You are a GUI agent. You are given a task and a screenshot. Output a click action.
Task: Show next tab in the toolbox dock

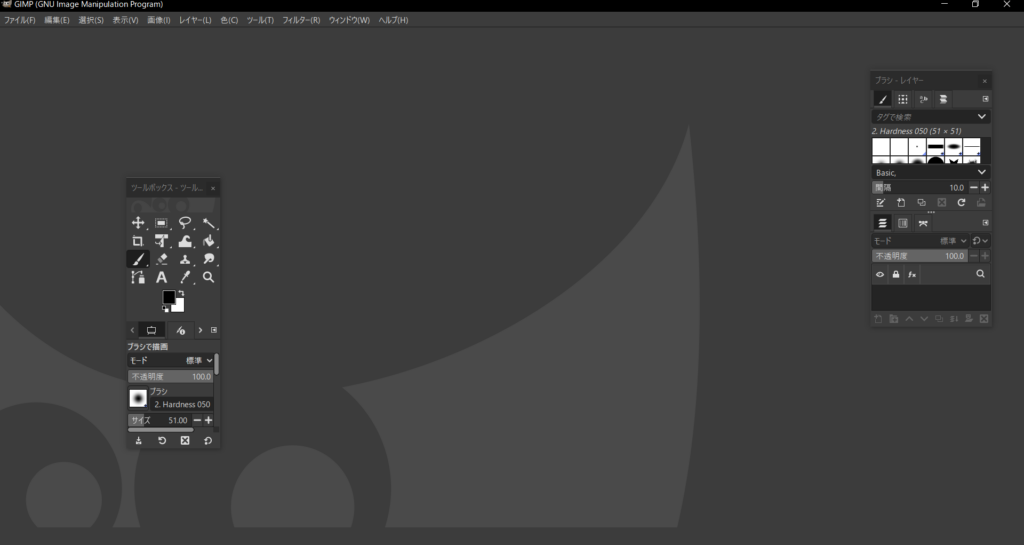tap(200, 330)
